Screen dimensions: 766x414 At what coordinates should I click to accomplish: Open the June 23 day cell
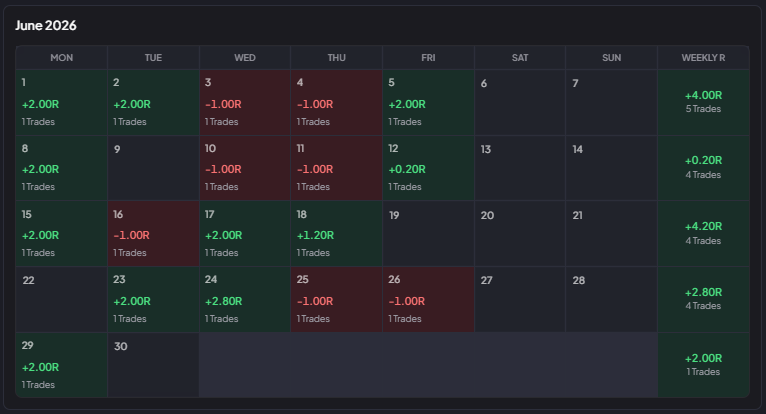click(153, 300)
